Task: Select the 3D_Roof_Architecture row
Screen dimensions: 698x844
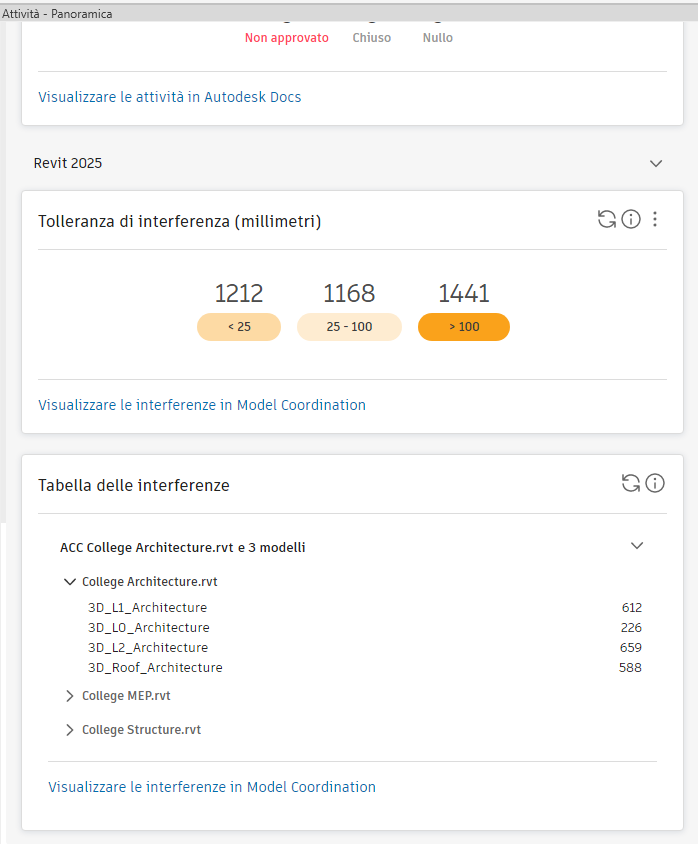Action: pyautogui.click(x=155, y=667)
